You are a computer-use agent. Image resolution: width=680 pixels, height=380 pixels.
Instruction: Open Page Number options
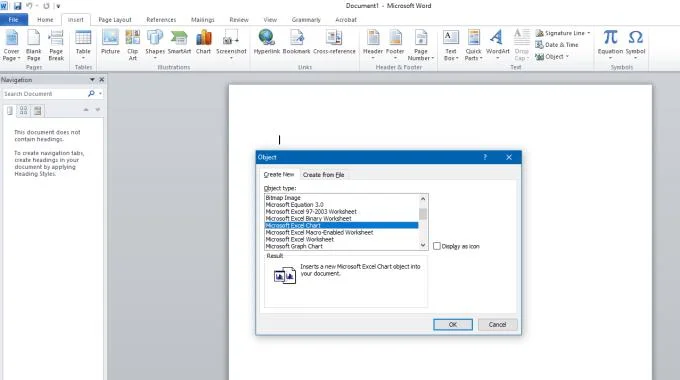[x=421, y=45]
